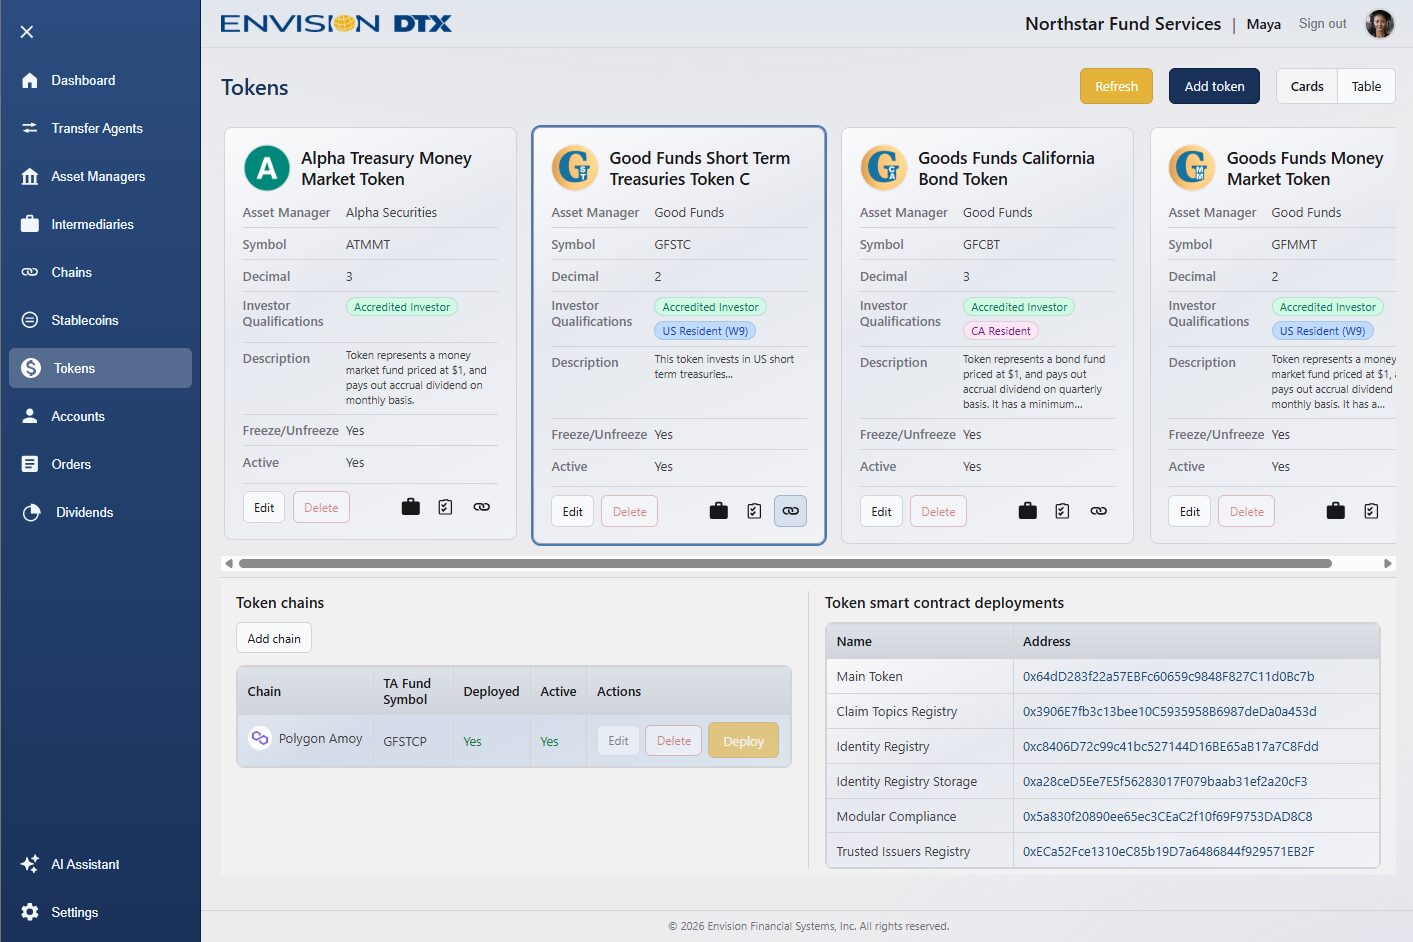1413x942 pixels.
Task: Open Main Token contract address link
Action: tap(1168, 676)
